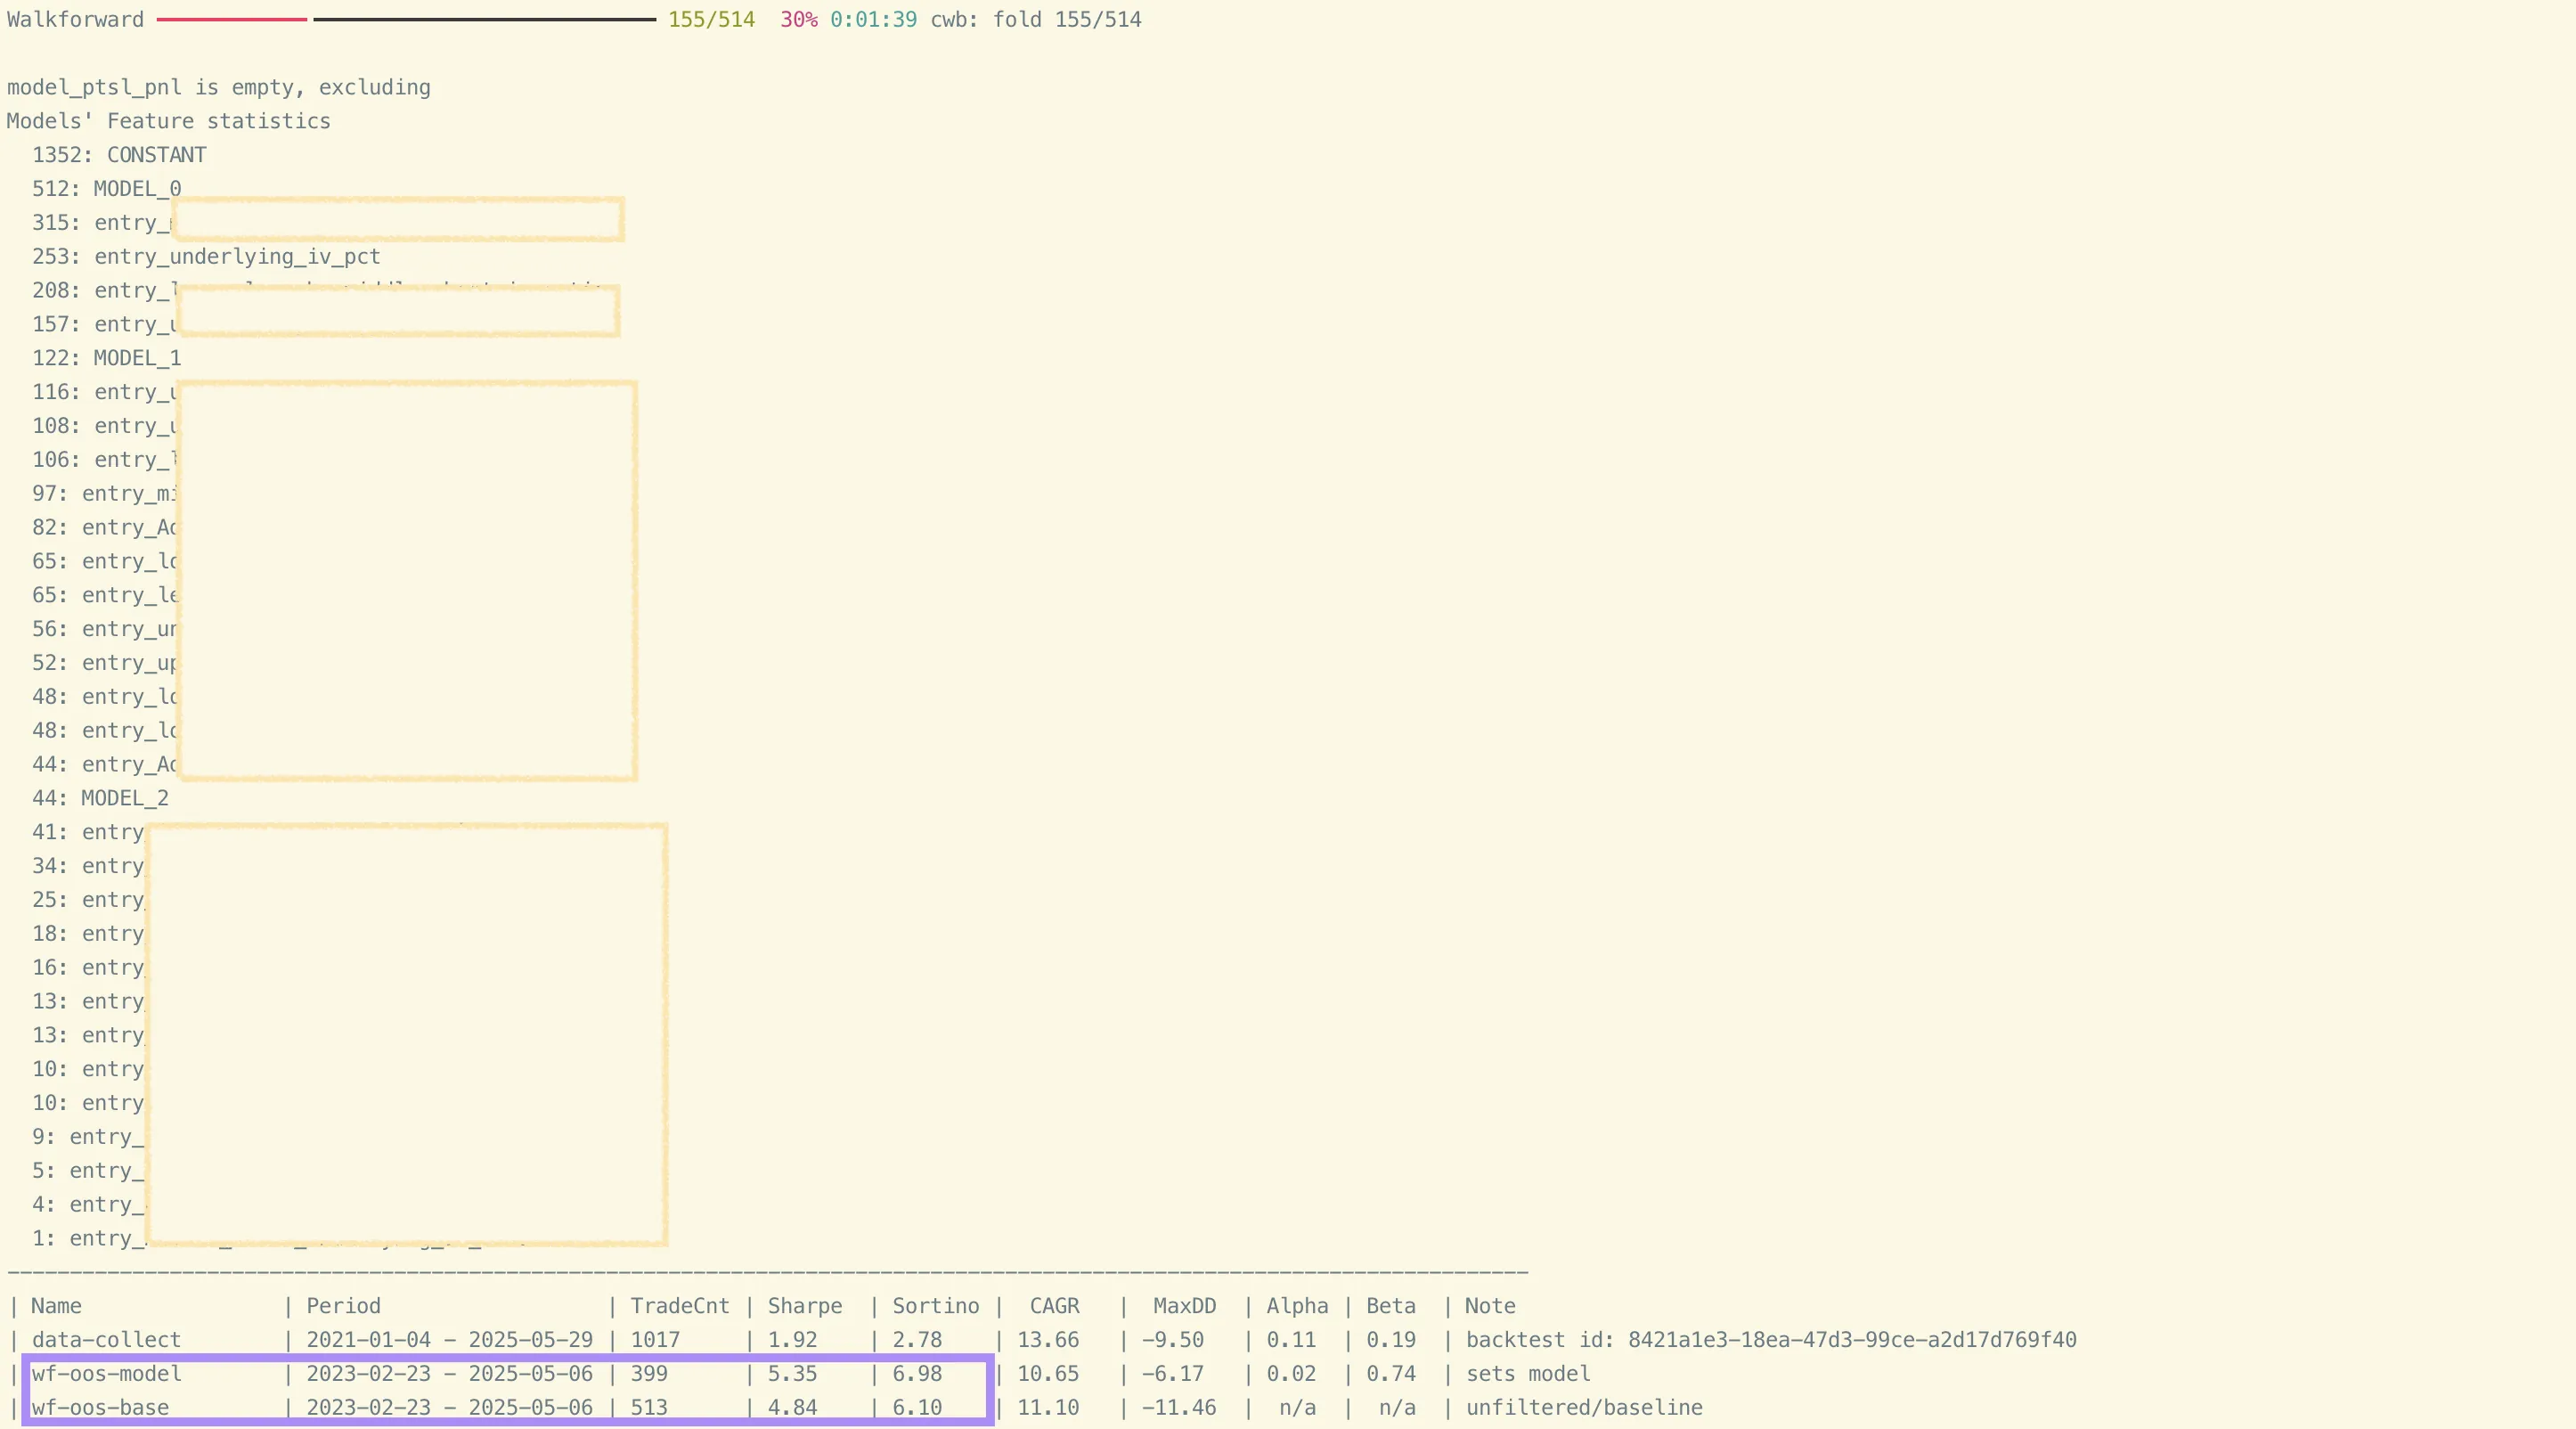Select the Models' Feature statistics heading
2576x1429 pixels.
click(167, 120)
